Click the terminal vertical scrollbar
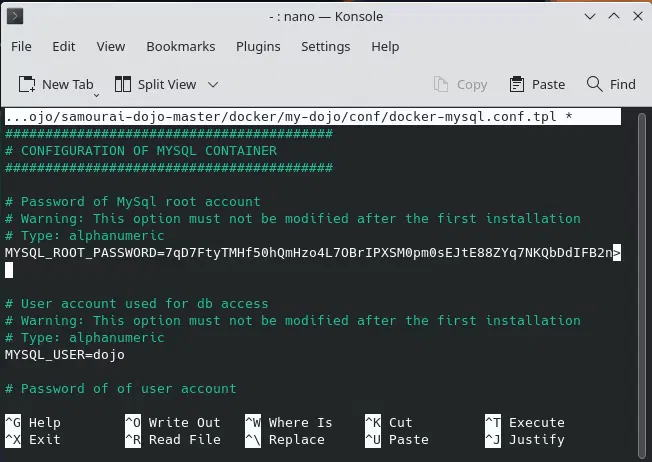 pyautogui.click(x=642, y=285)
